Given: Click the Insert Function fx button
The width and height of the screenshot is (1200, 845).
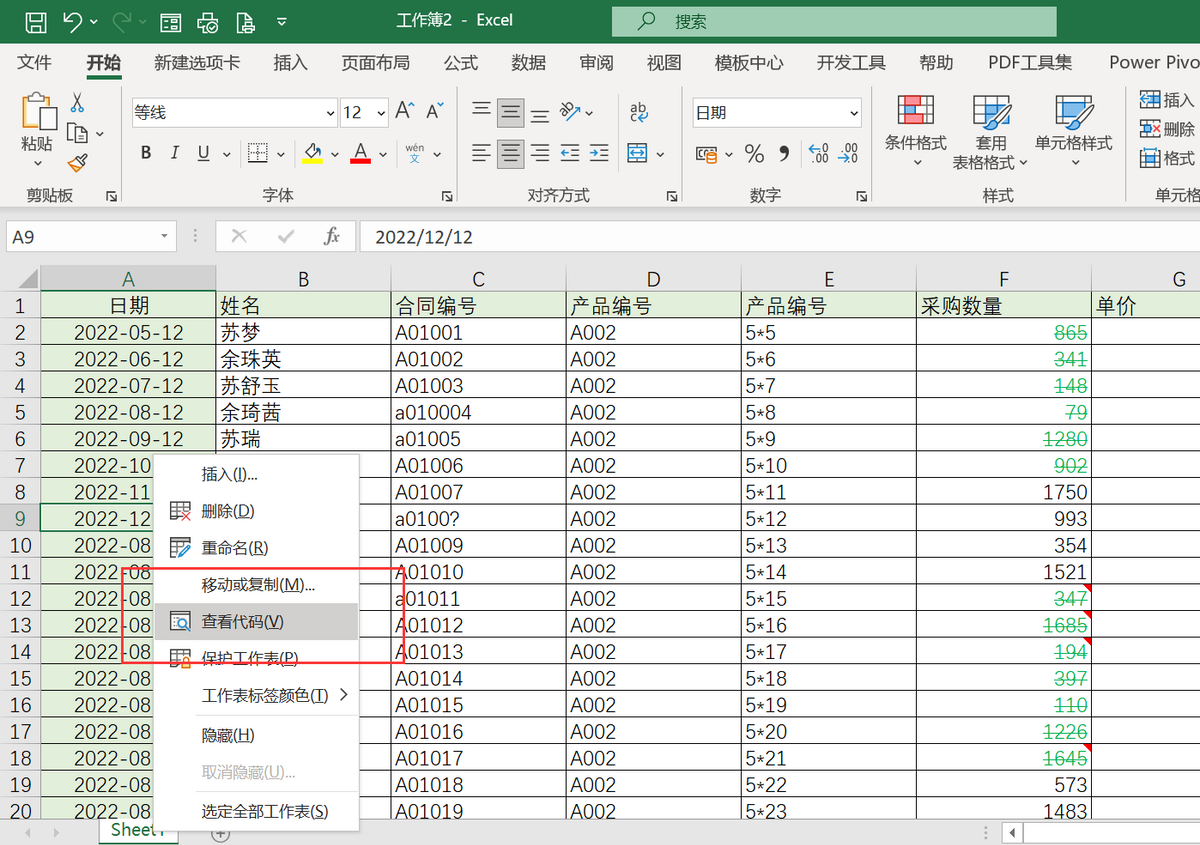Looking at the screenshot, I should tap(331, 237).
